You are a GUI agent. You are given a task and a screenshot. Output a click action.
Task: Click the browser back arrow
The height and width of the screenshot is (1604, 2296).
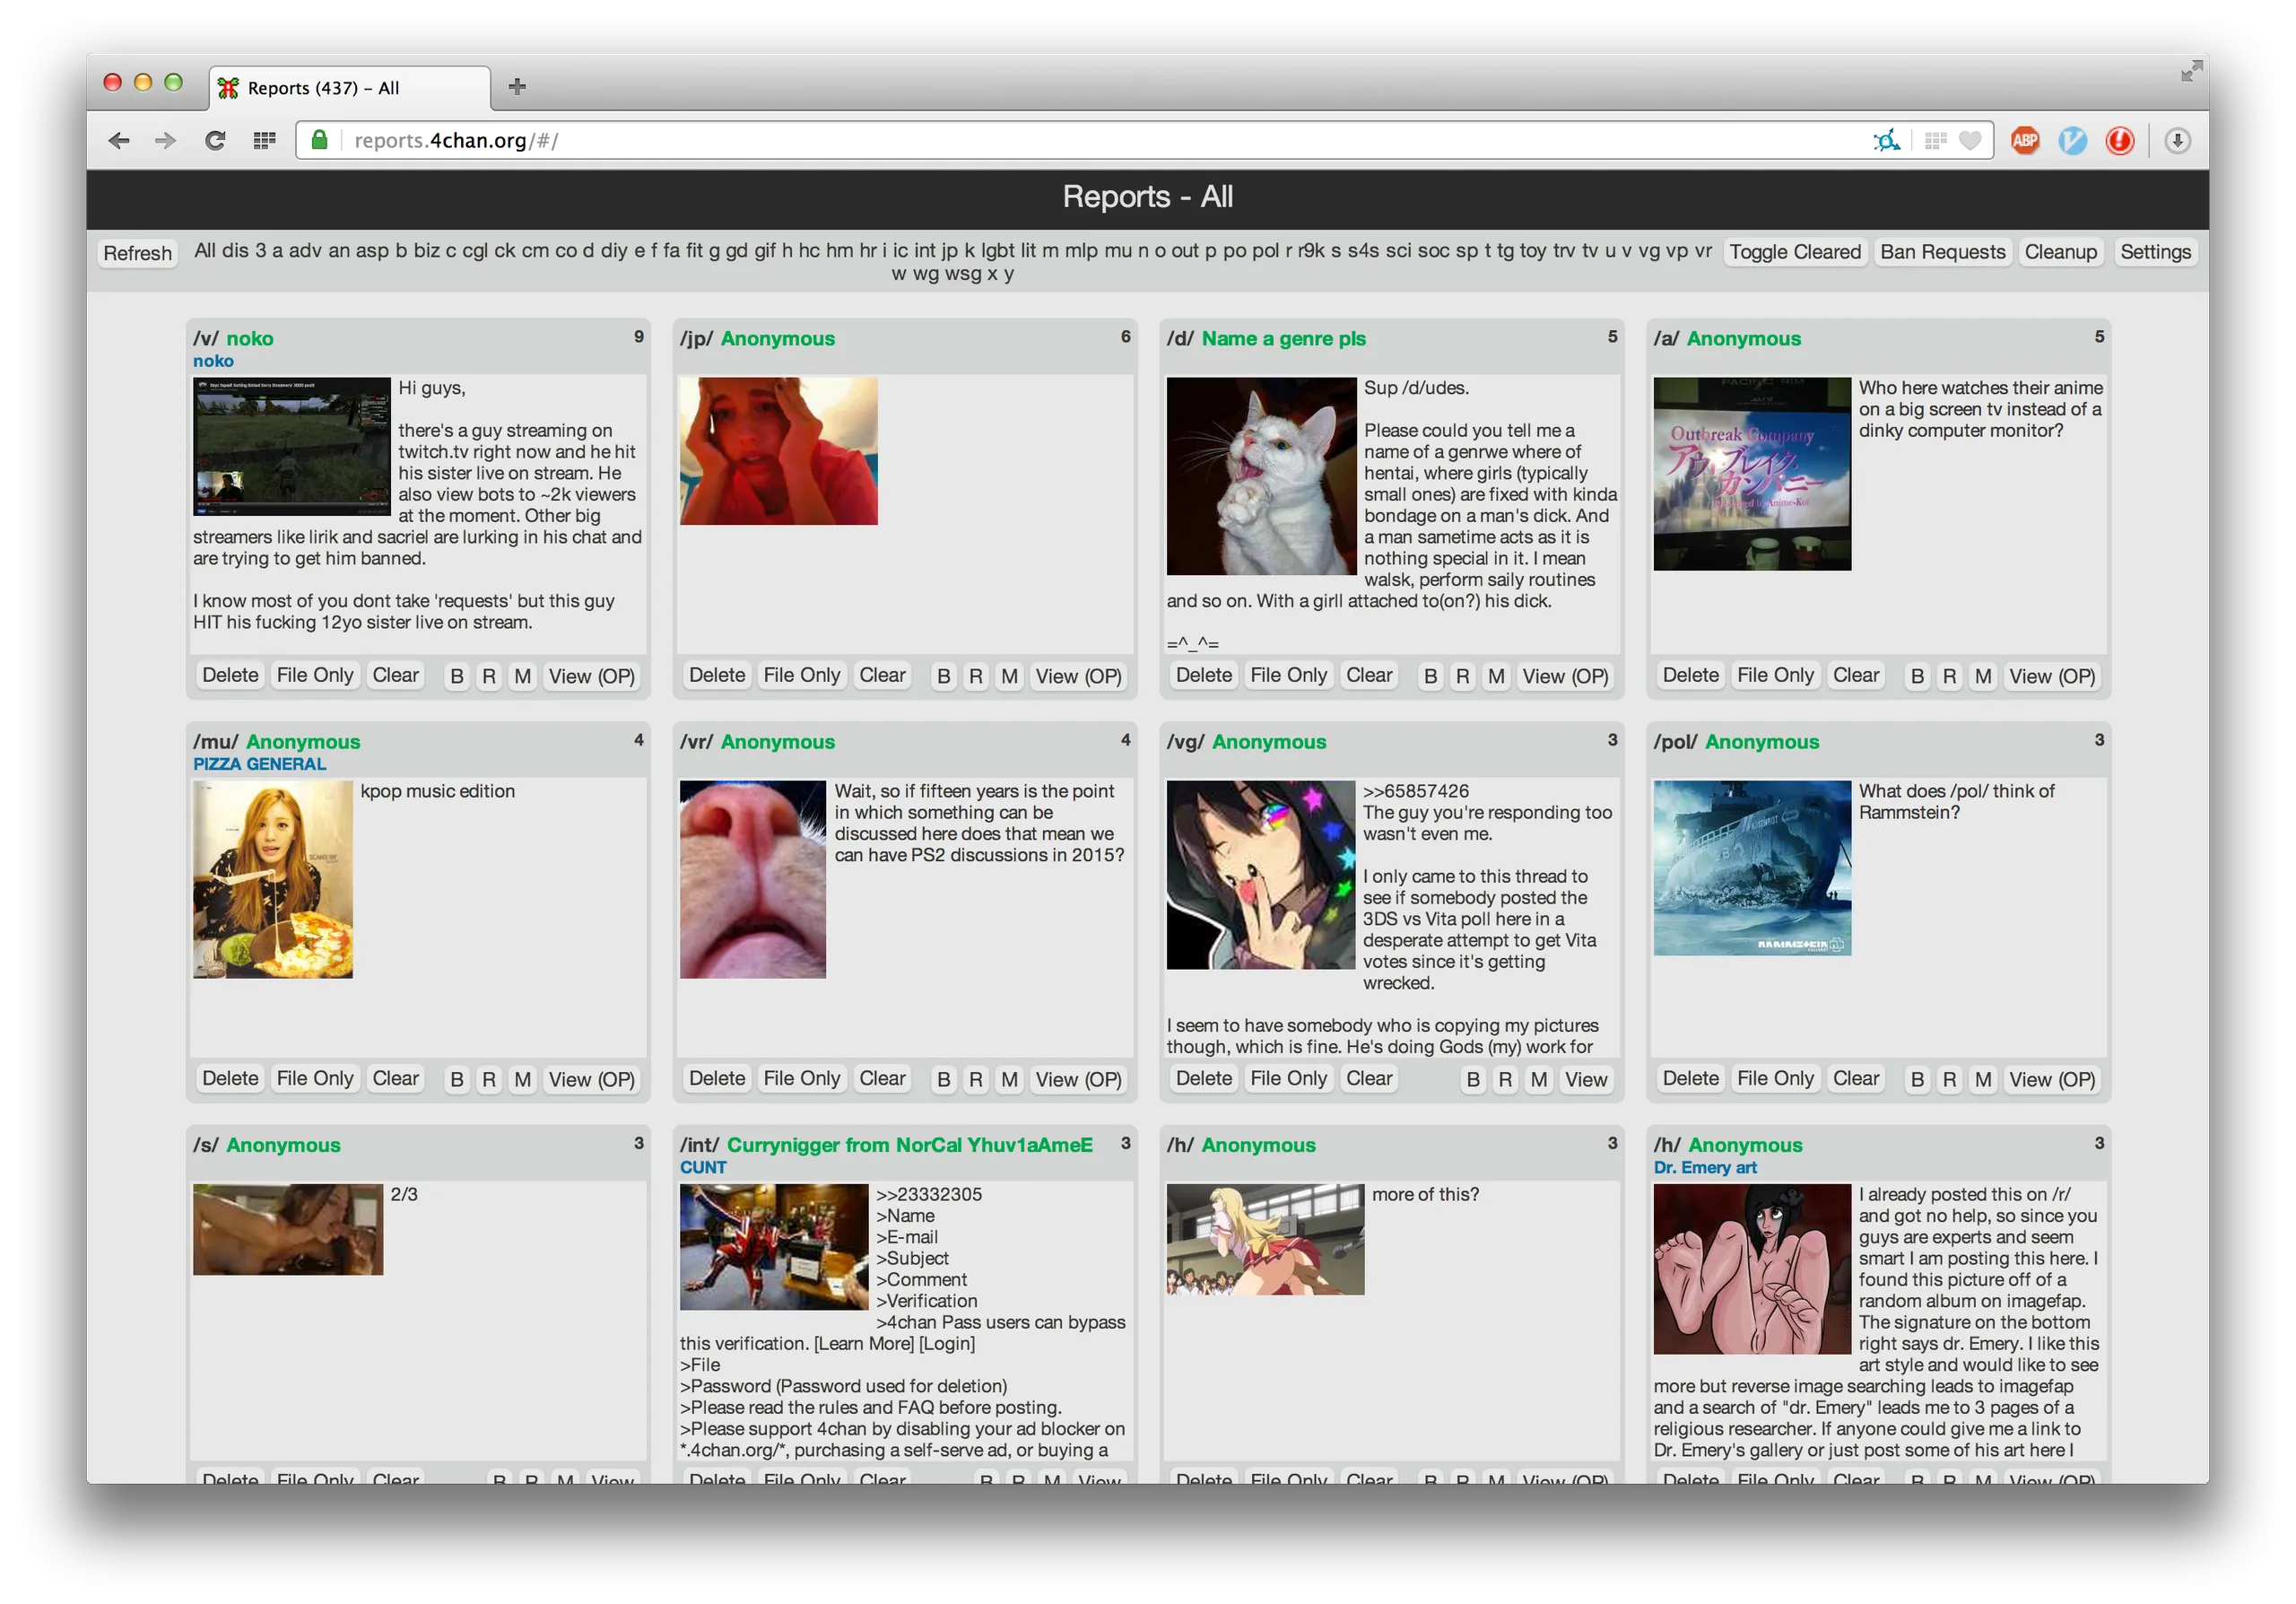(x=119, y=141)
